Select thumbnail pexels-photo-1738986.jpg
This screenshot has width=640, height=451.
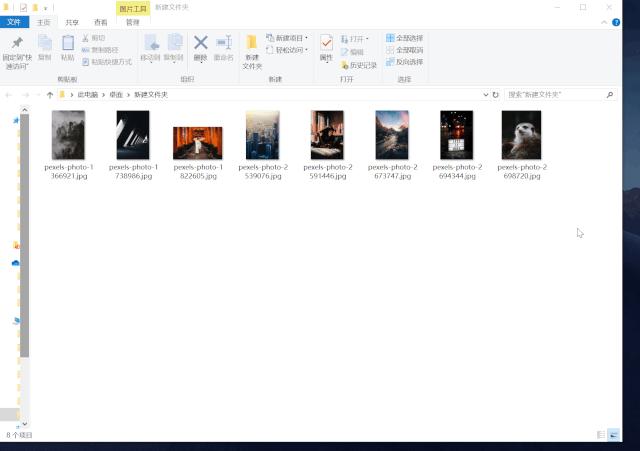(133, 135)
